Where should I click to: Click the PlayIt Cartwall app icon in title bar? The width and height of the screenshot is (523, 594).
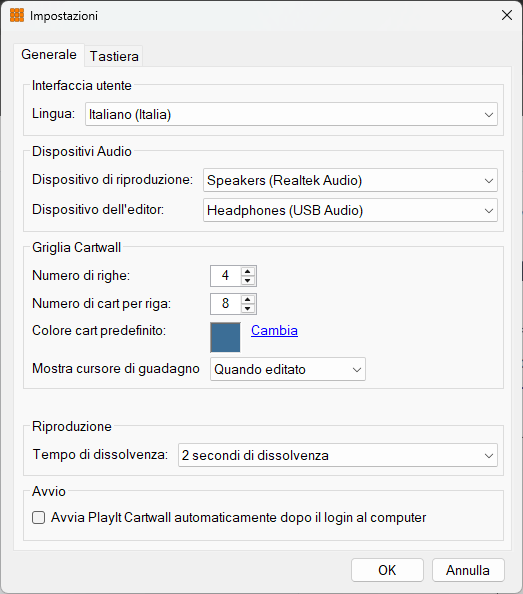pyautogui.click(x=17, y=16)
